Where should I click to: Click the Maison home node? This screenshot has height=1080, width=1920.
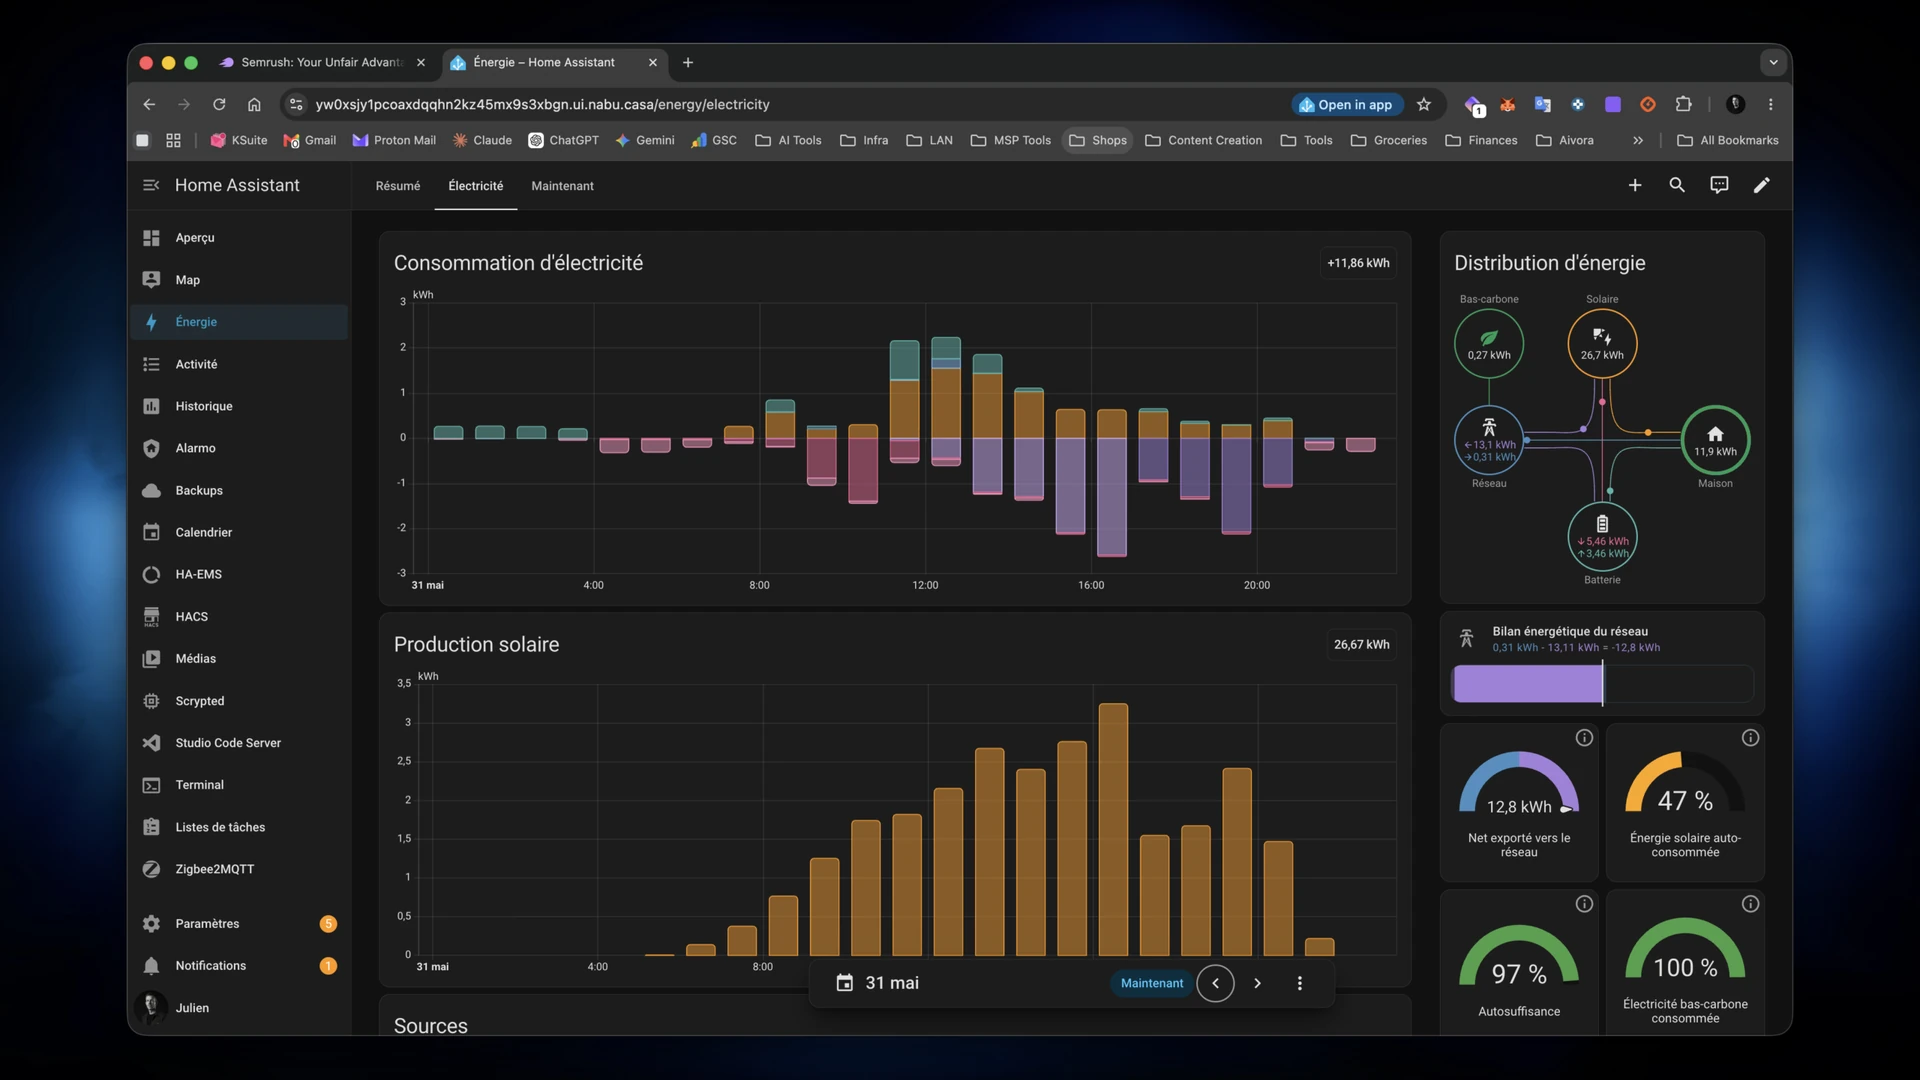1715,440
